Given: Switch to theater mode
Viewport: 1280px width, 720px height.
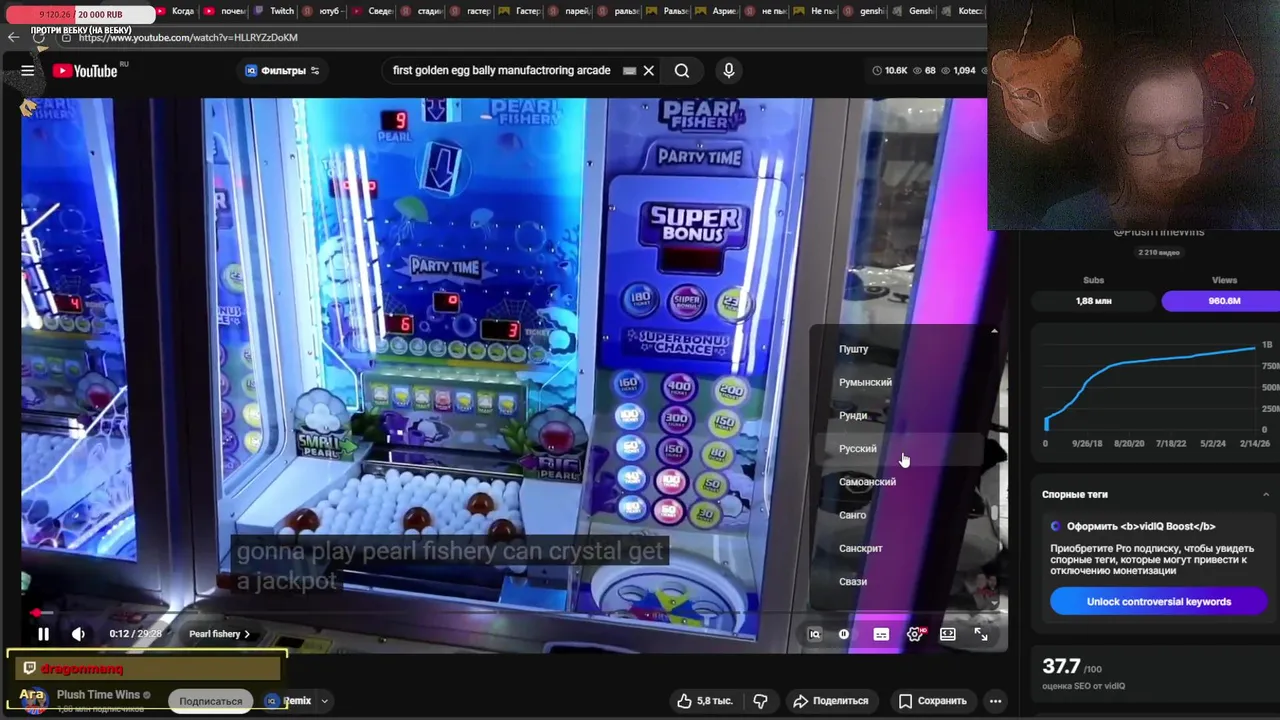Looking at the screenshot, I should tap(948, 634).
